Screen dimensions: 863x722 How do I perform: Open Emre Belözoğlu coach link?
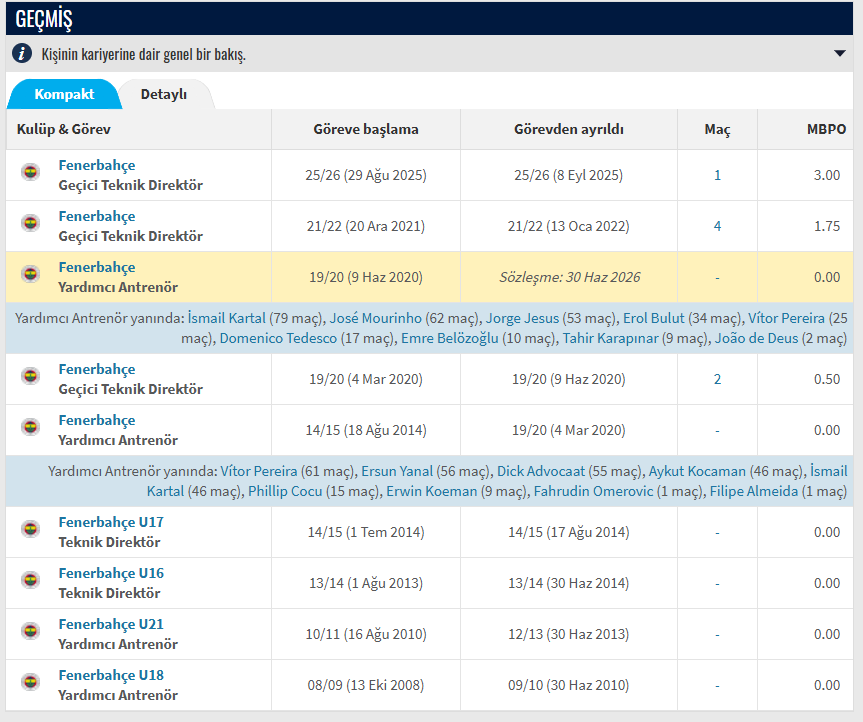[449, 338]
